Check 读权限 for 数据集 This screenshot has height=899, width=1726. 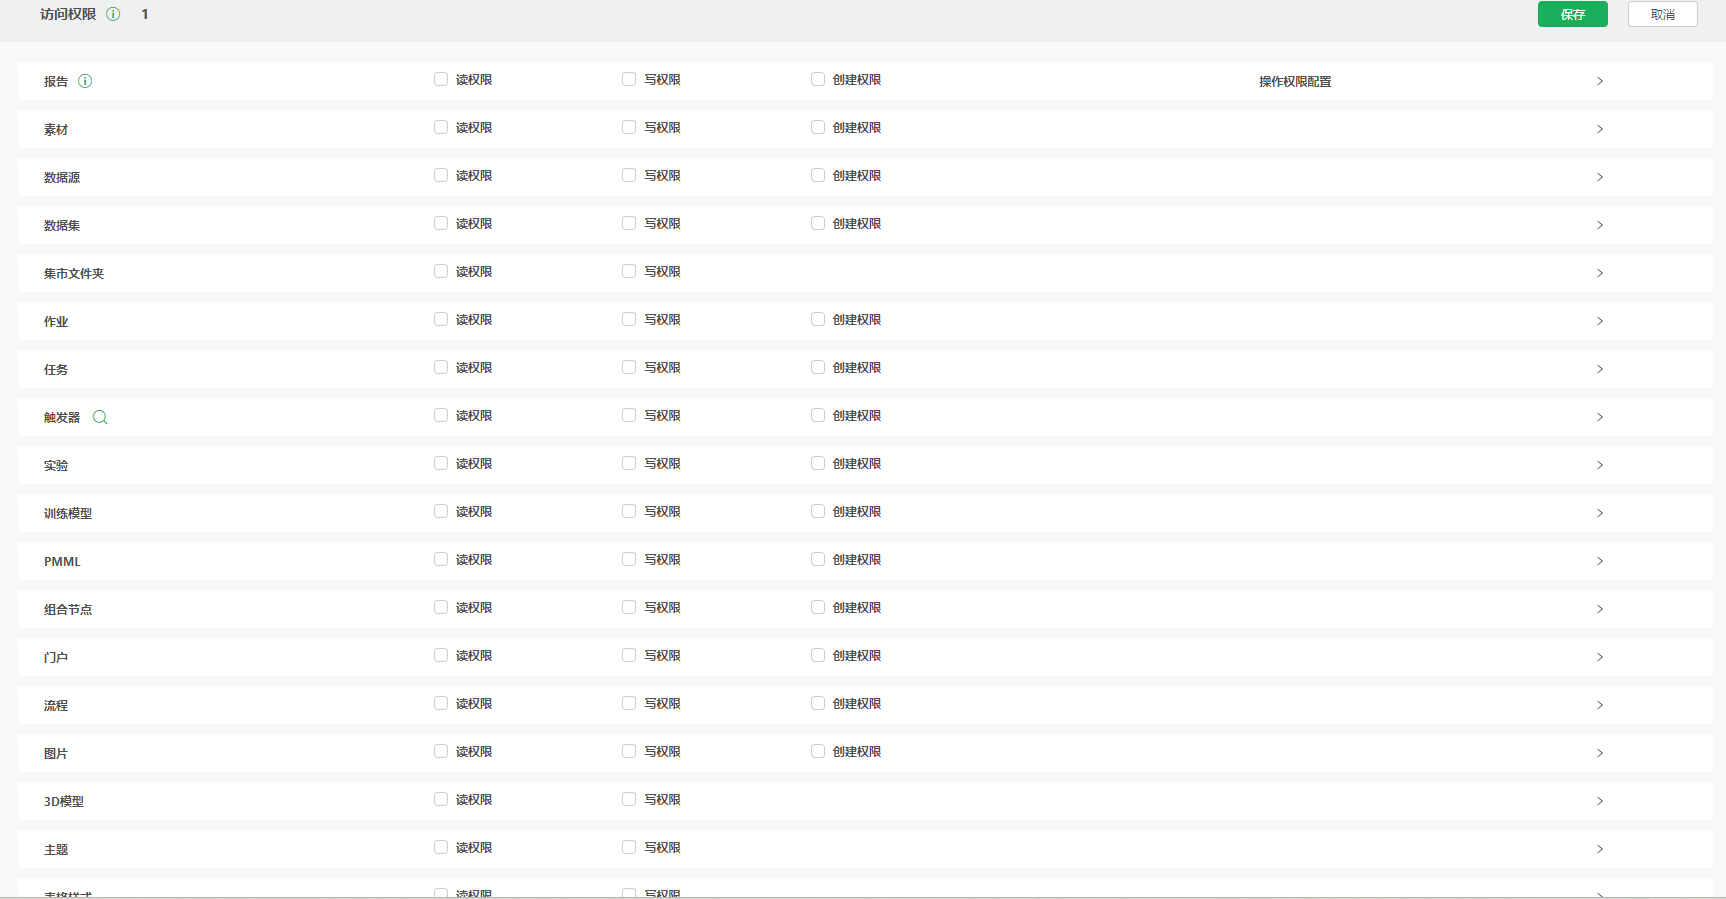pyautogui.click(x=441, y=223)
